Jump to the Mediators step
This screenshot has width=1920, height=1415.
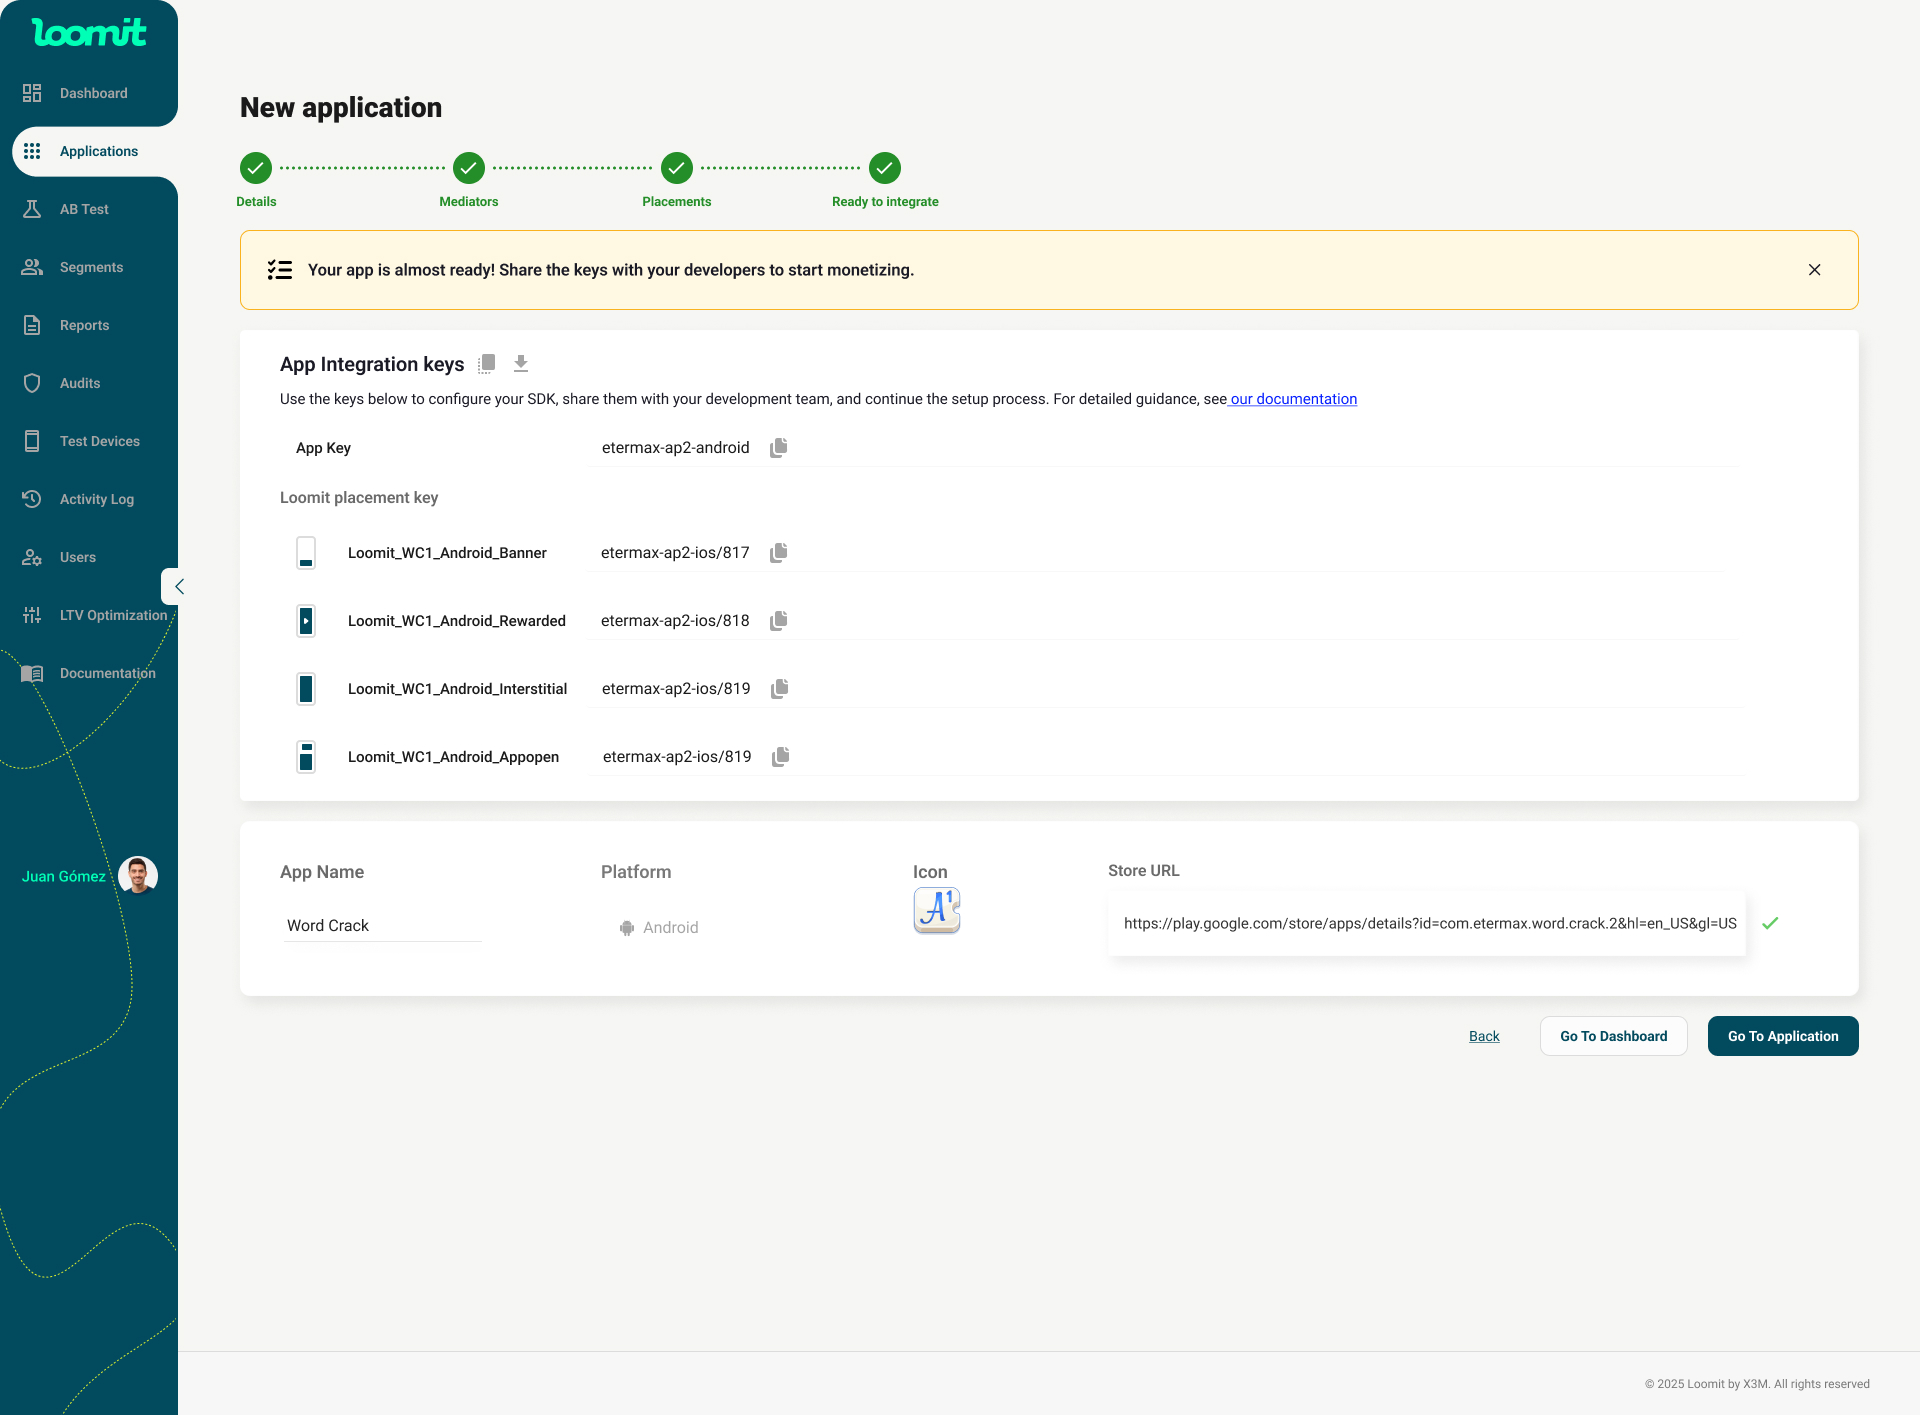[x=468, y=169]
